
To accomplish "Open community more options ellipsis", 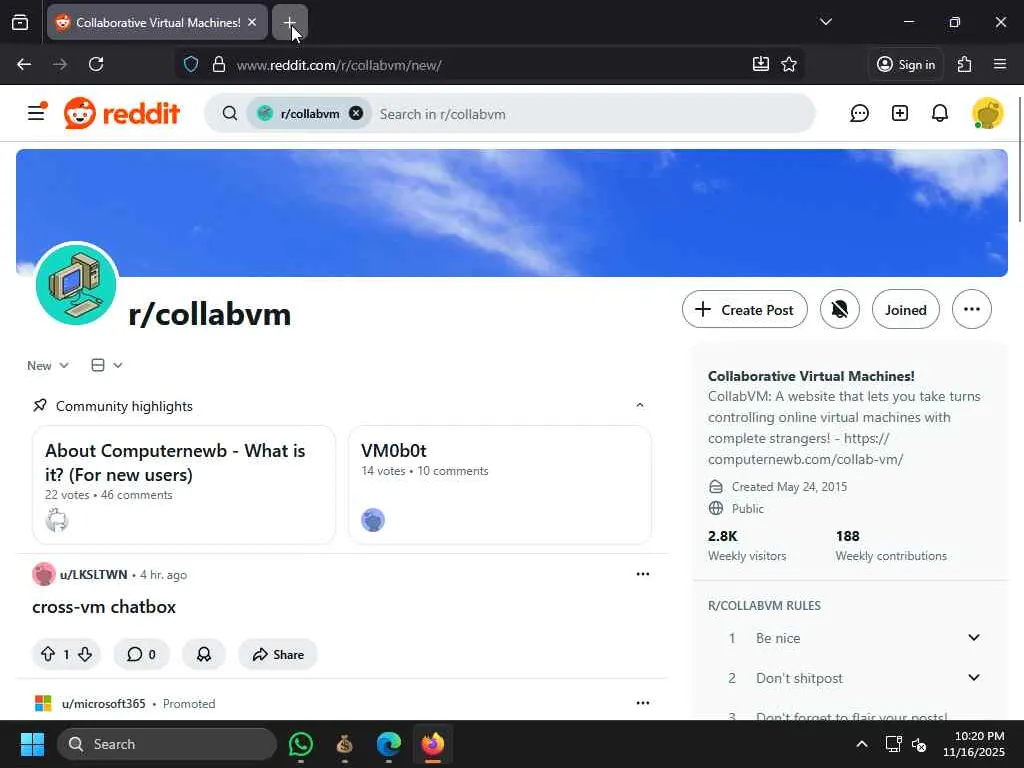I will [x=972, y=310].
